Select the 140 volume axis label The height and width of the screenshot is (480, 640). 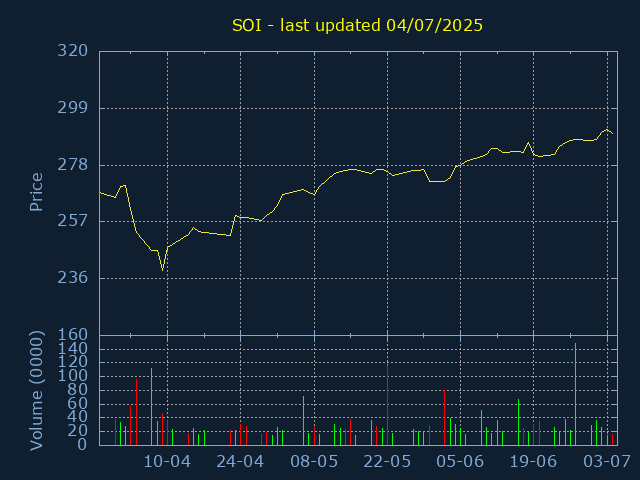73,348
